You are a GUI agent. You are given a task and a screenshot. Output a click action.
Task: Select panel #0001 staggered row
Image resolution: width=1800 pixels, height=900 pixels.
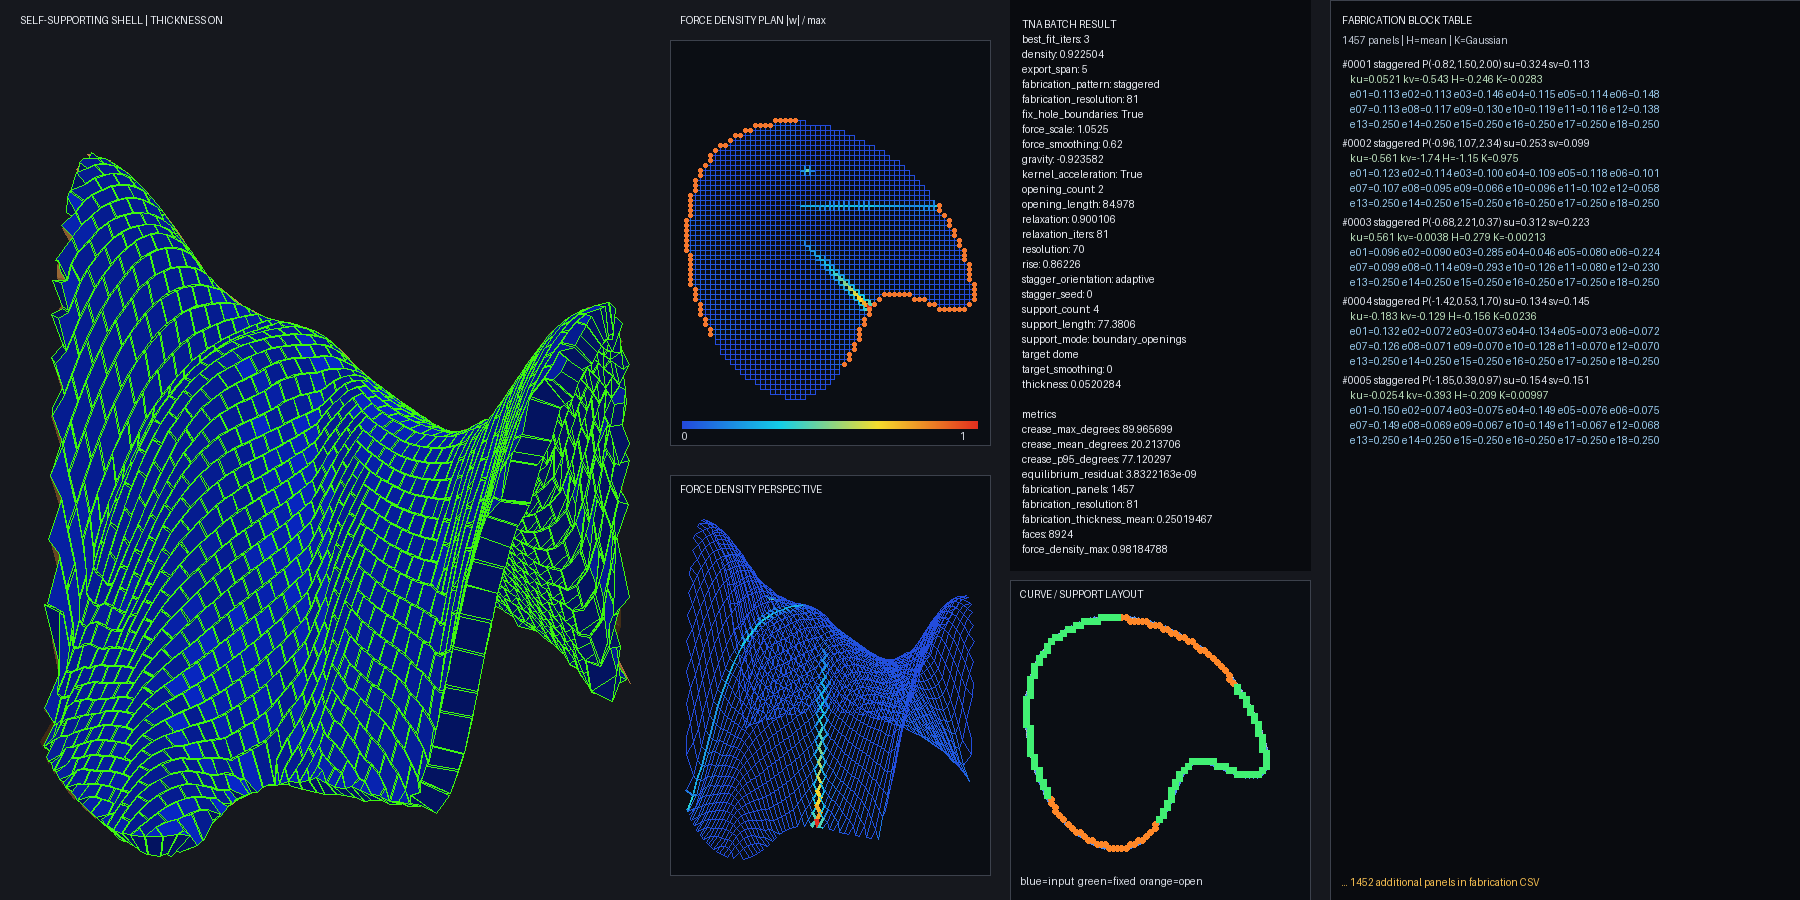coord(1466,64)
